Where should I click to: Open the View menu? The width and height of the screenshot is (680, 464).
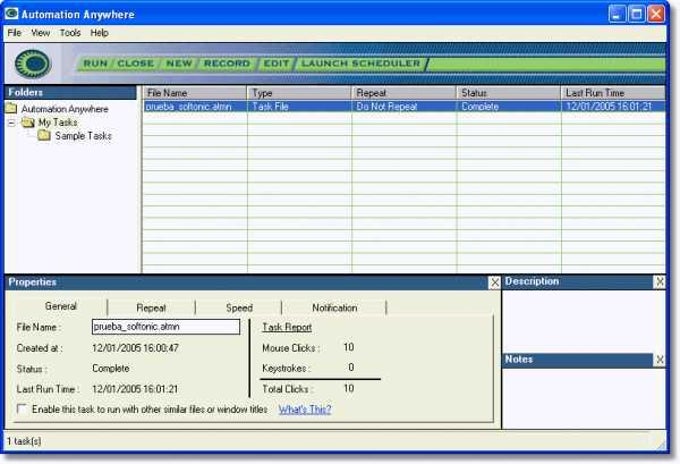[x=40, y=33]
